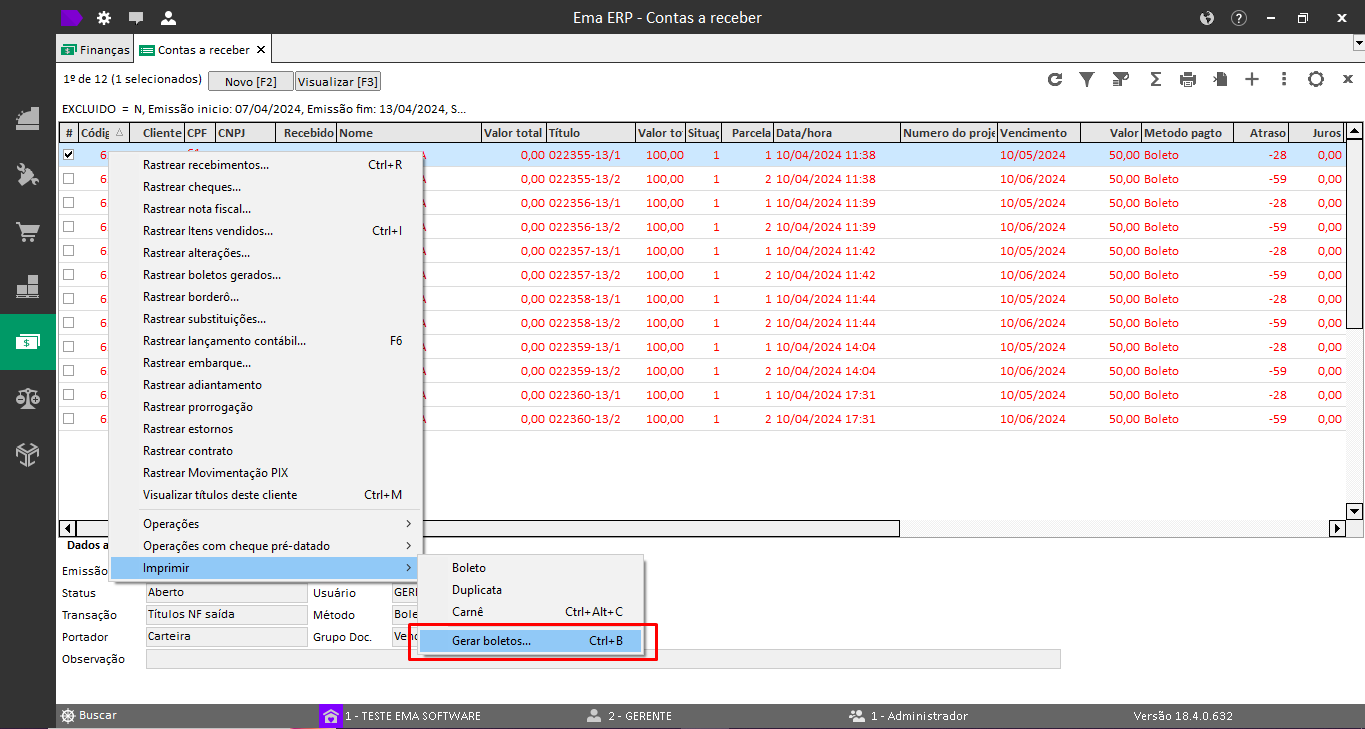Open the shopping cart sidebar module

tap(28, 232)
